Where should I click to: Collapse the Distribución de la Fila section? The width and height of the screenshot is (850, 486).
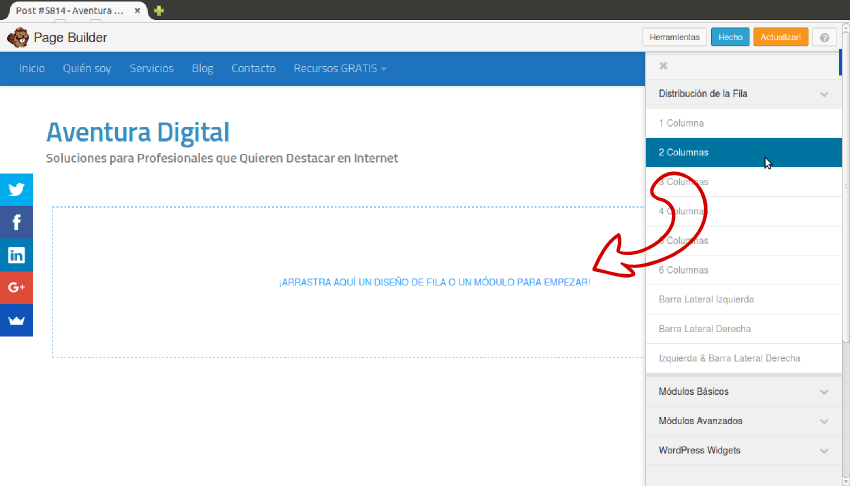pyautogui.click(x=823, y=94)
